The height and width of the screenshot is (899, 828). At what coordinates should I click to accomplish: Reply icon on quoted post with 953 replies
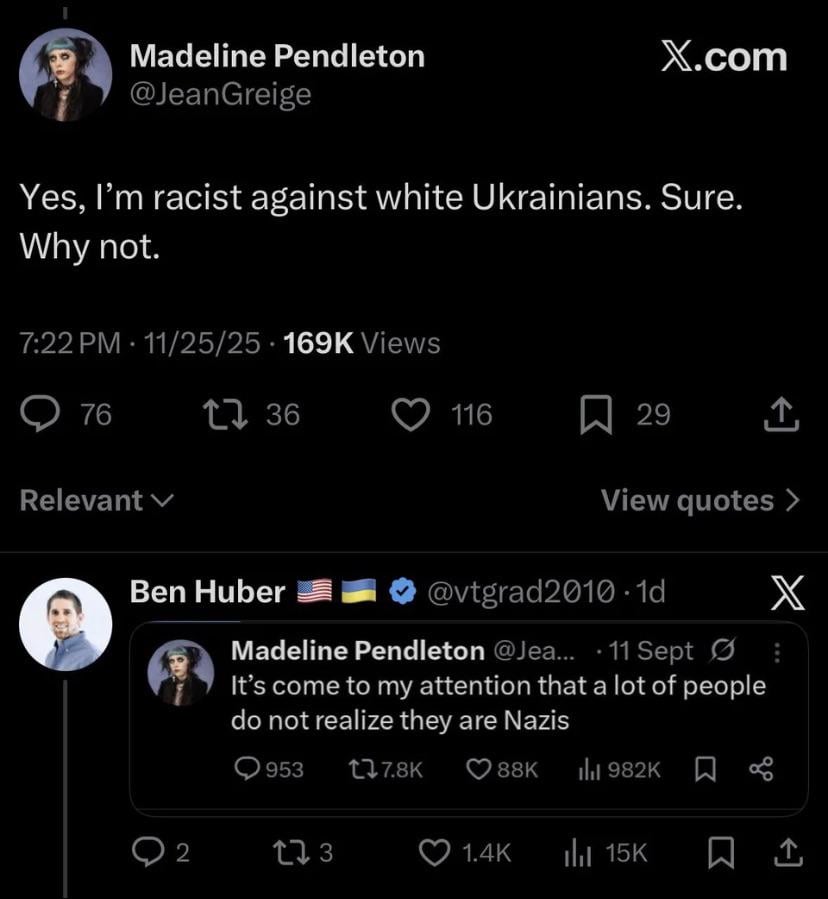click(246, 769)
